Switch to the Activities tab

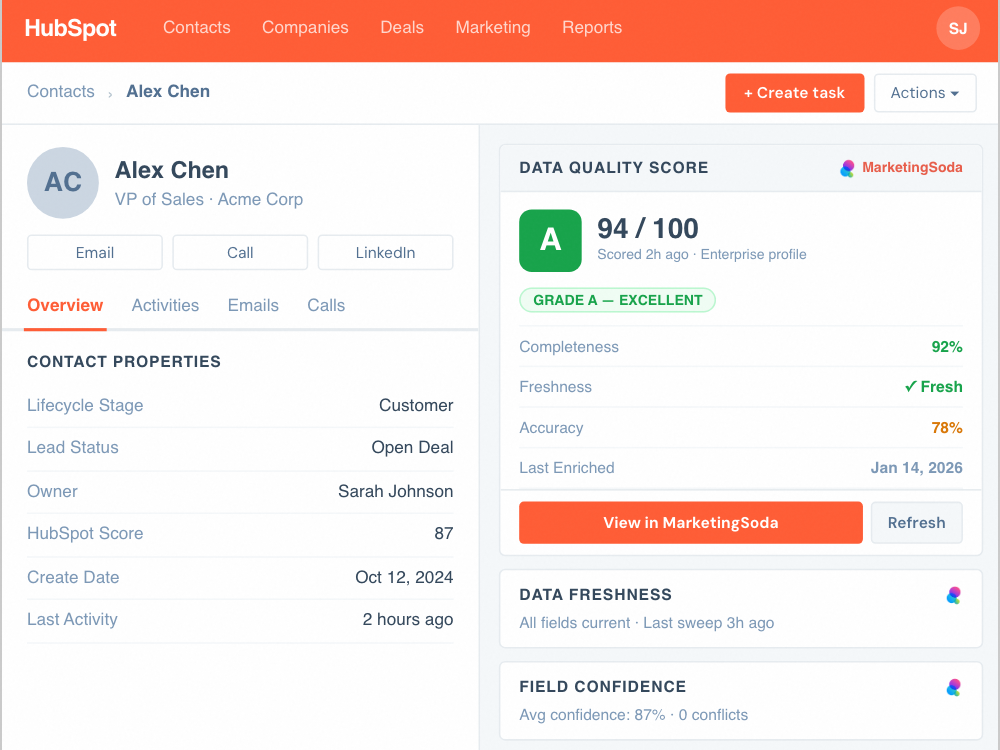tap(165, 305)
